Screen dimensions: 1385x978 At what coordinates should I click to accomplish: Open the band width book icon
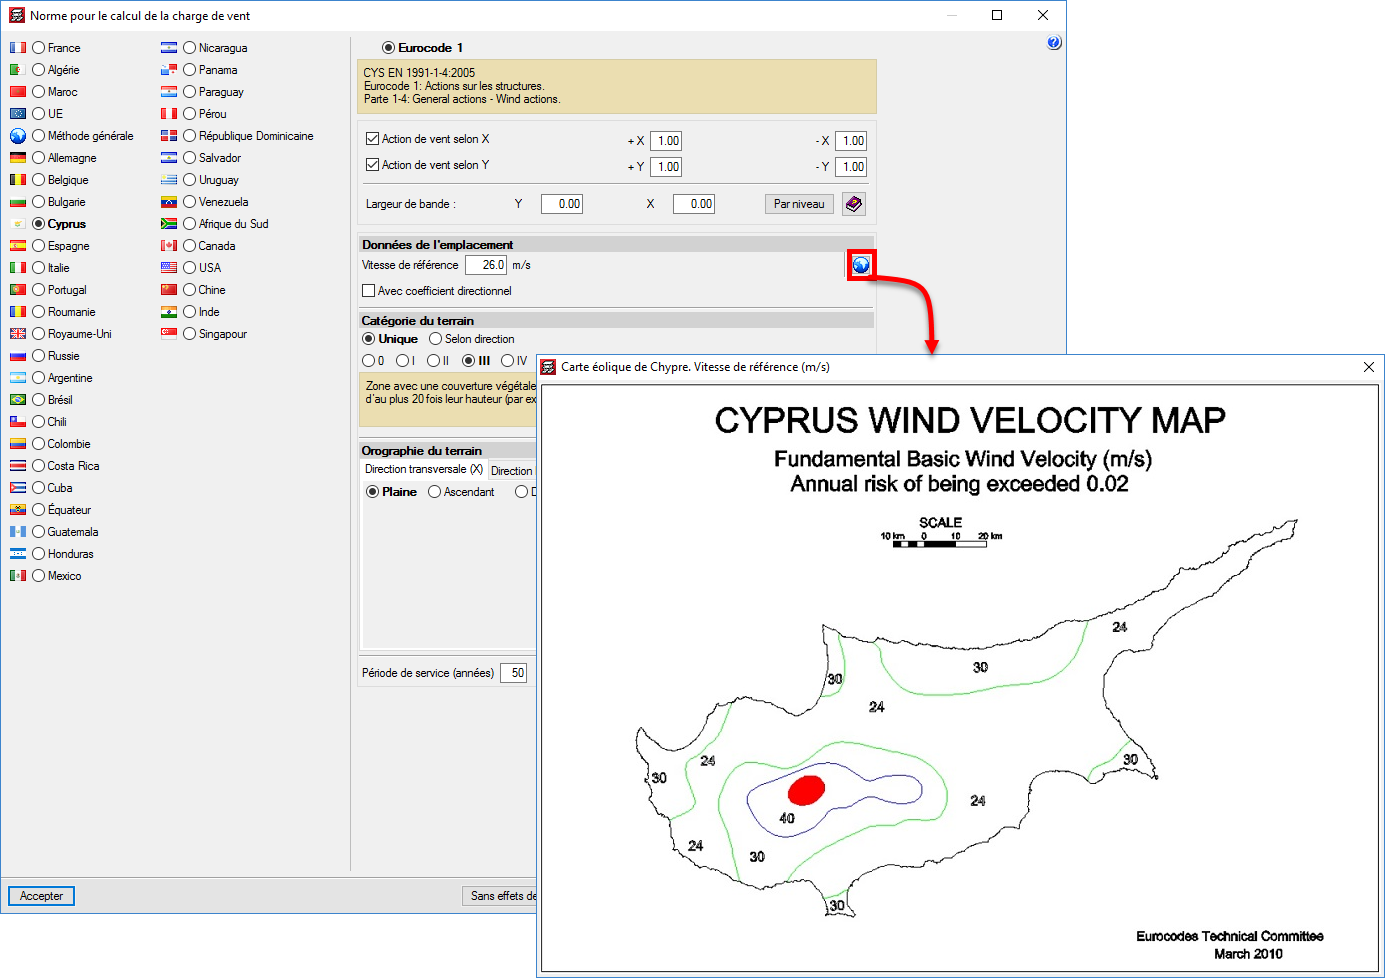click(x=853, y=204)
